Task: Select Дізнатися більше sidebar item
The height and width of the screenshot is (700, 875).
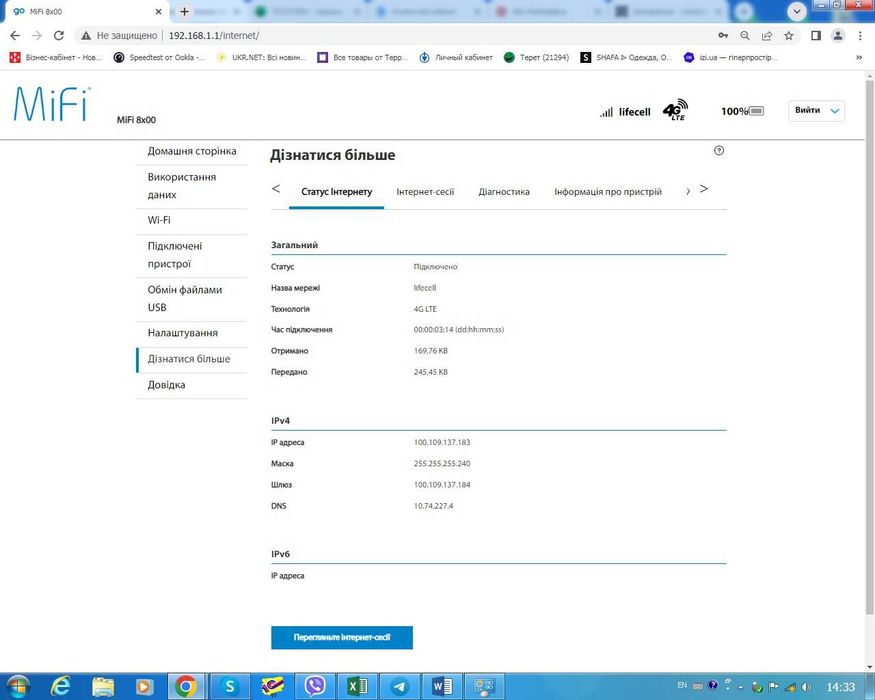Action: [x=191, y=359]
